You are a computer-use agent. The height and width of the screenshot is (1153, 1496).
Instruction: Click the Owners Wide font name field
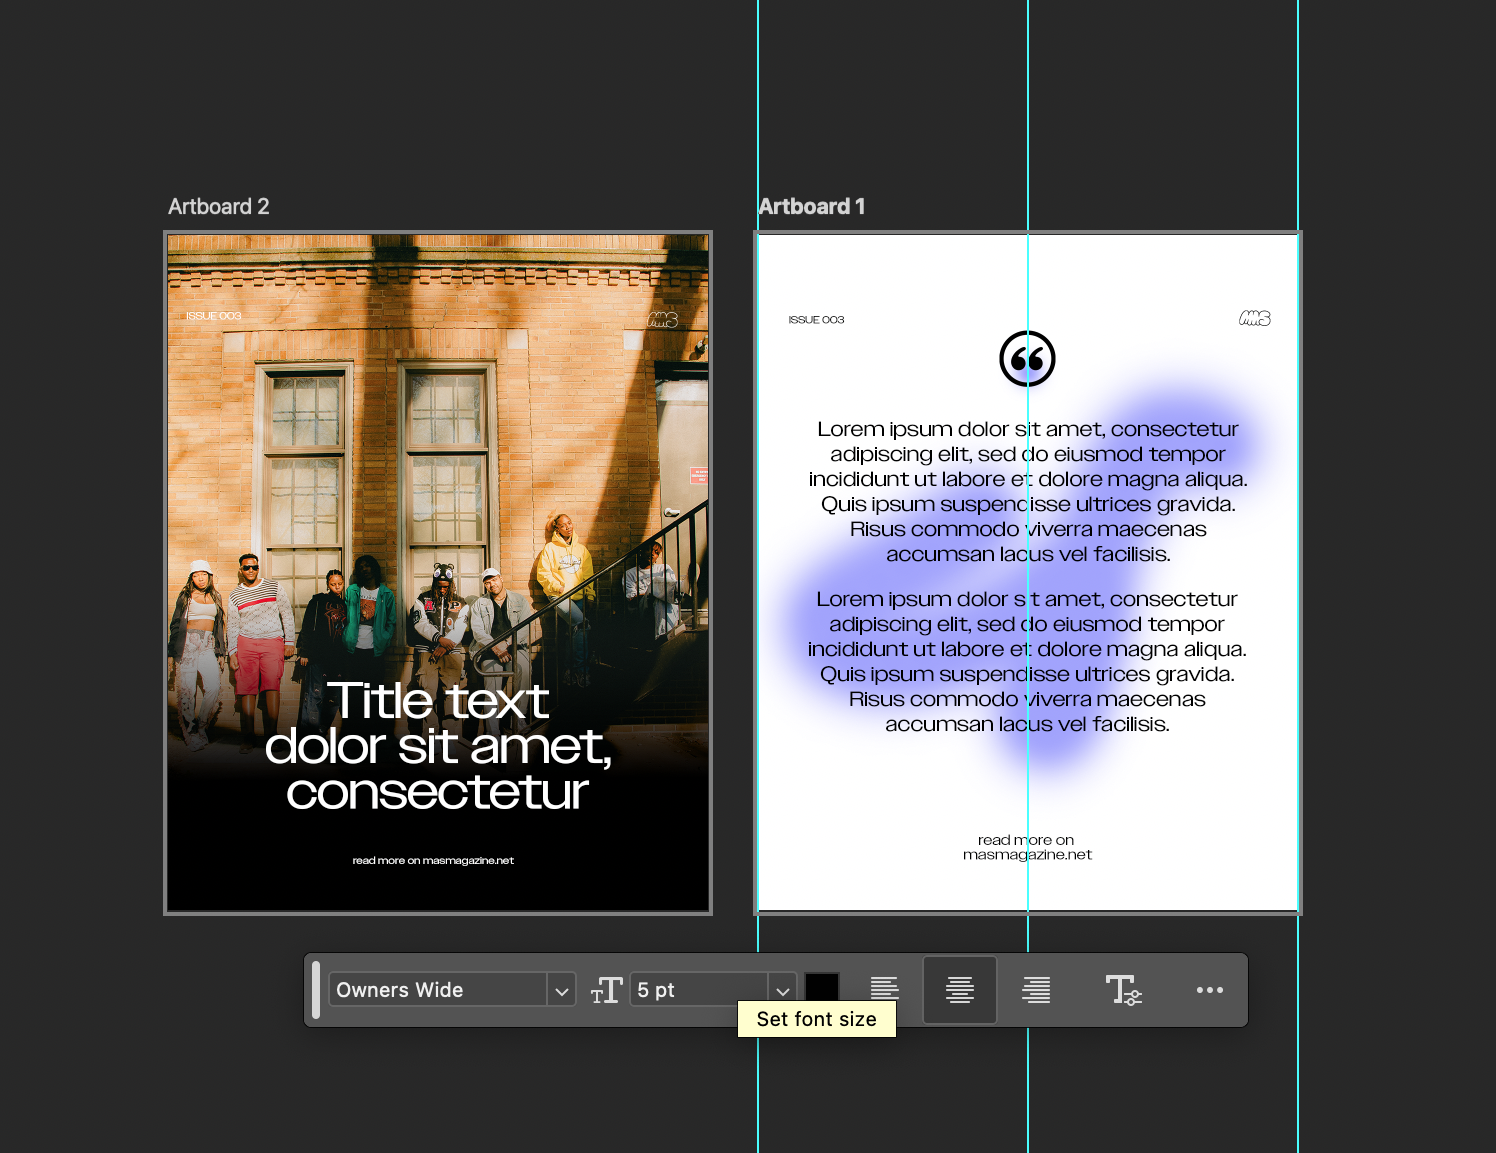click(438, 990)
